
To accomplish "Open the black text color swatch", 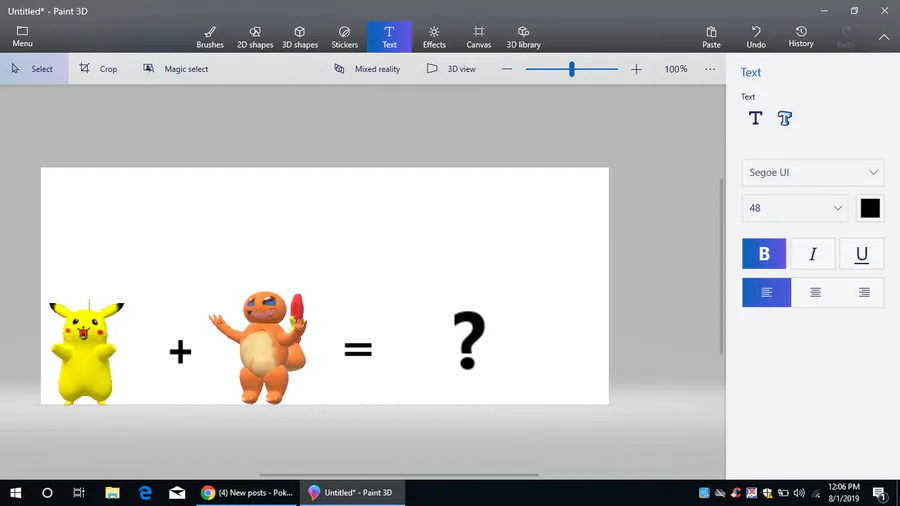I will (870, 208).
